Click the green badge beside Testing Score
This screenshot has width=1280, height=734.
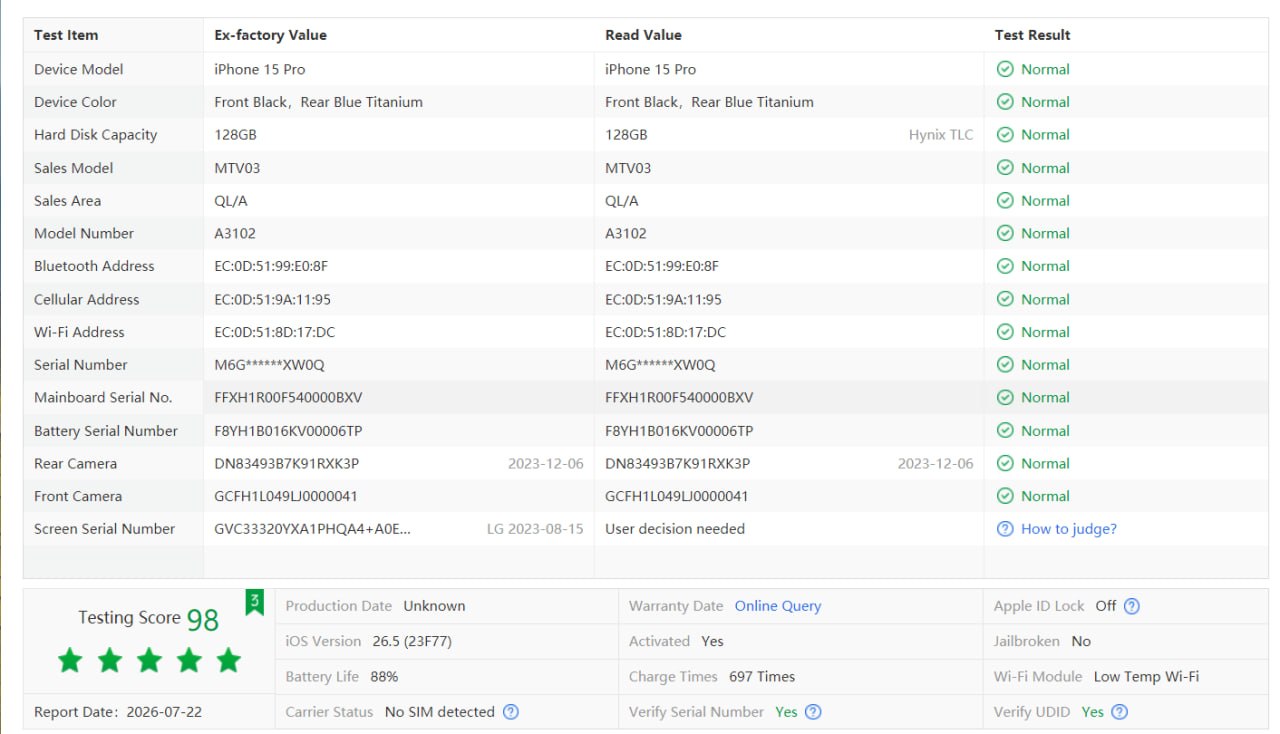coord(255,602)
